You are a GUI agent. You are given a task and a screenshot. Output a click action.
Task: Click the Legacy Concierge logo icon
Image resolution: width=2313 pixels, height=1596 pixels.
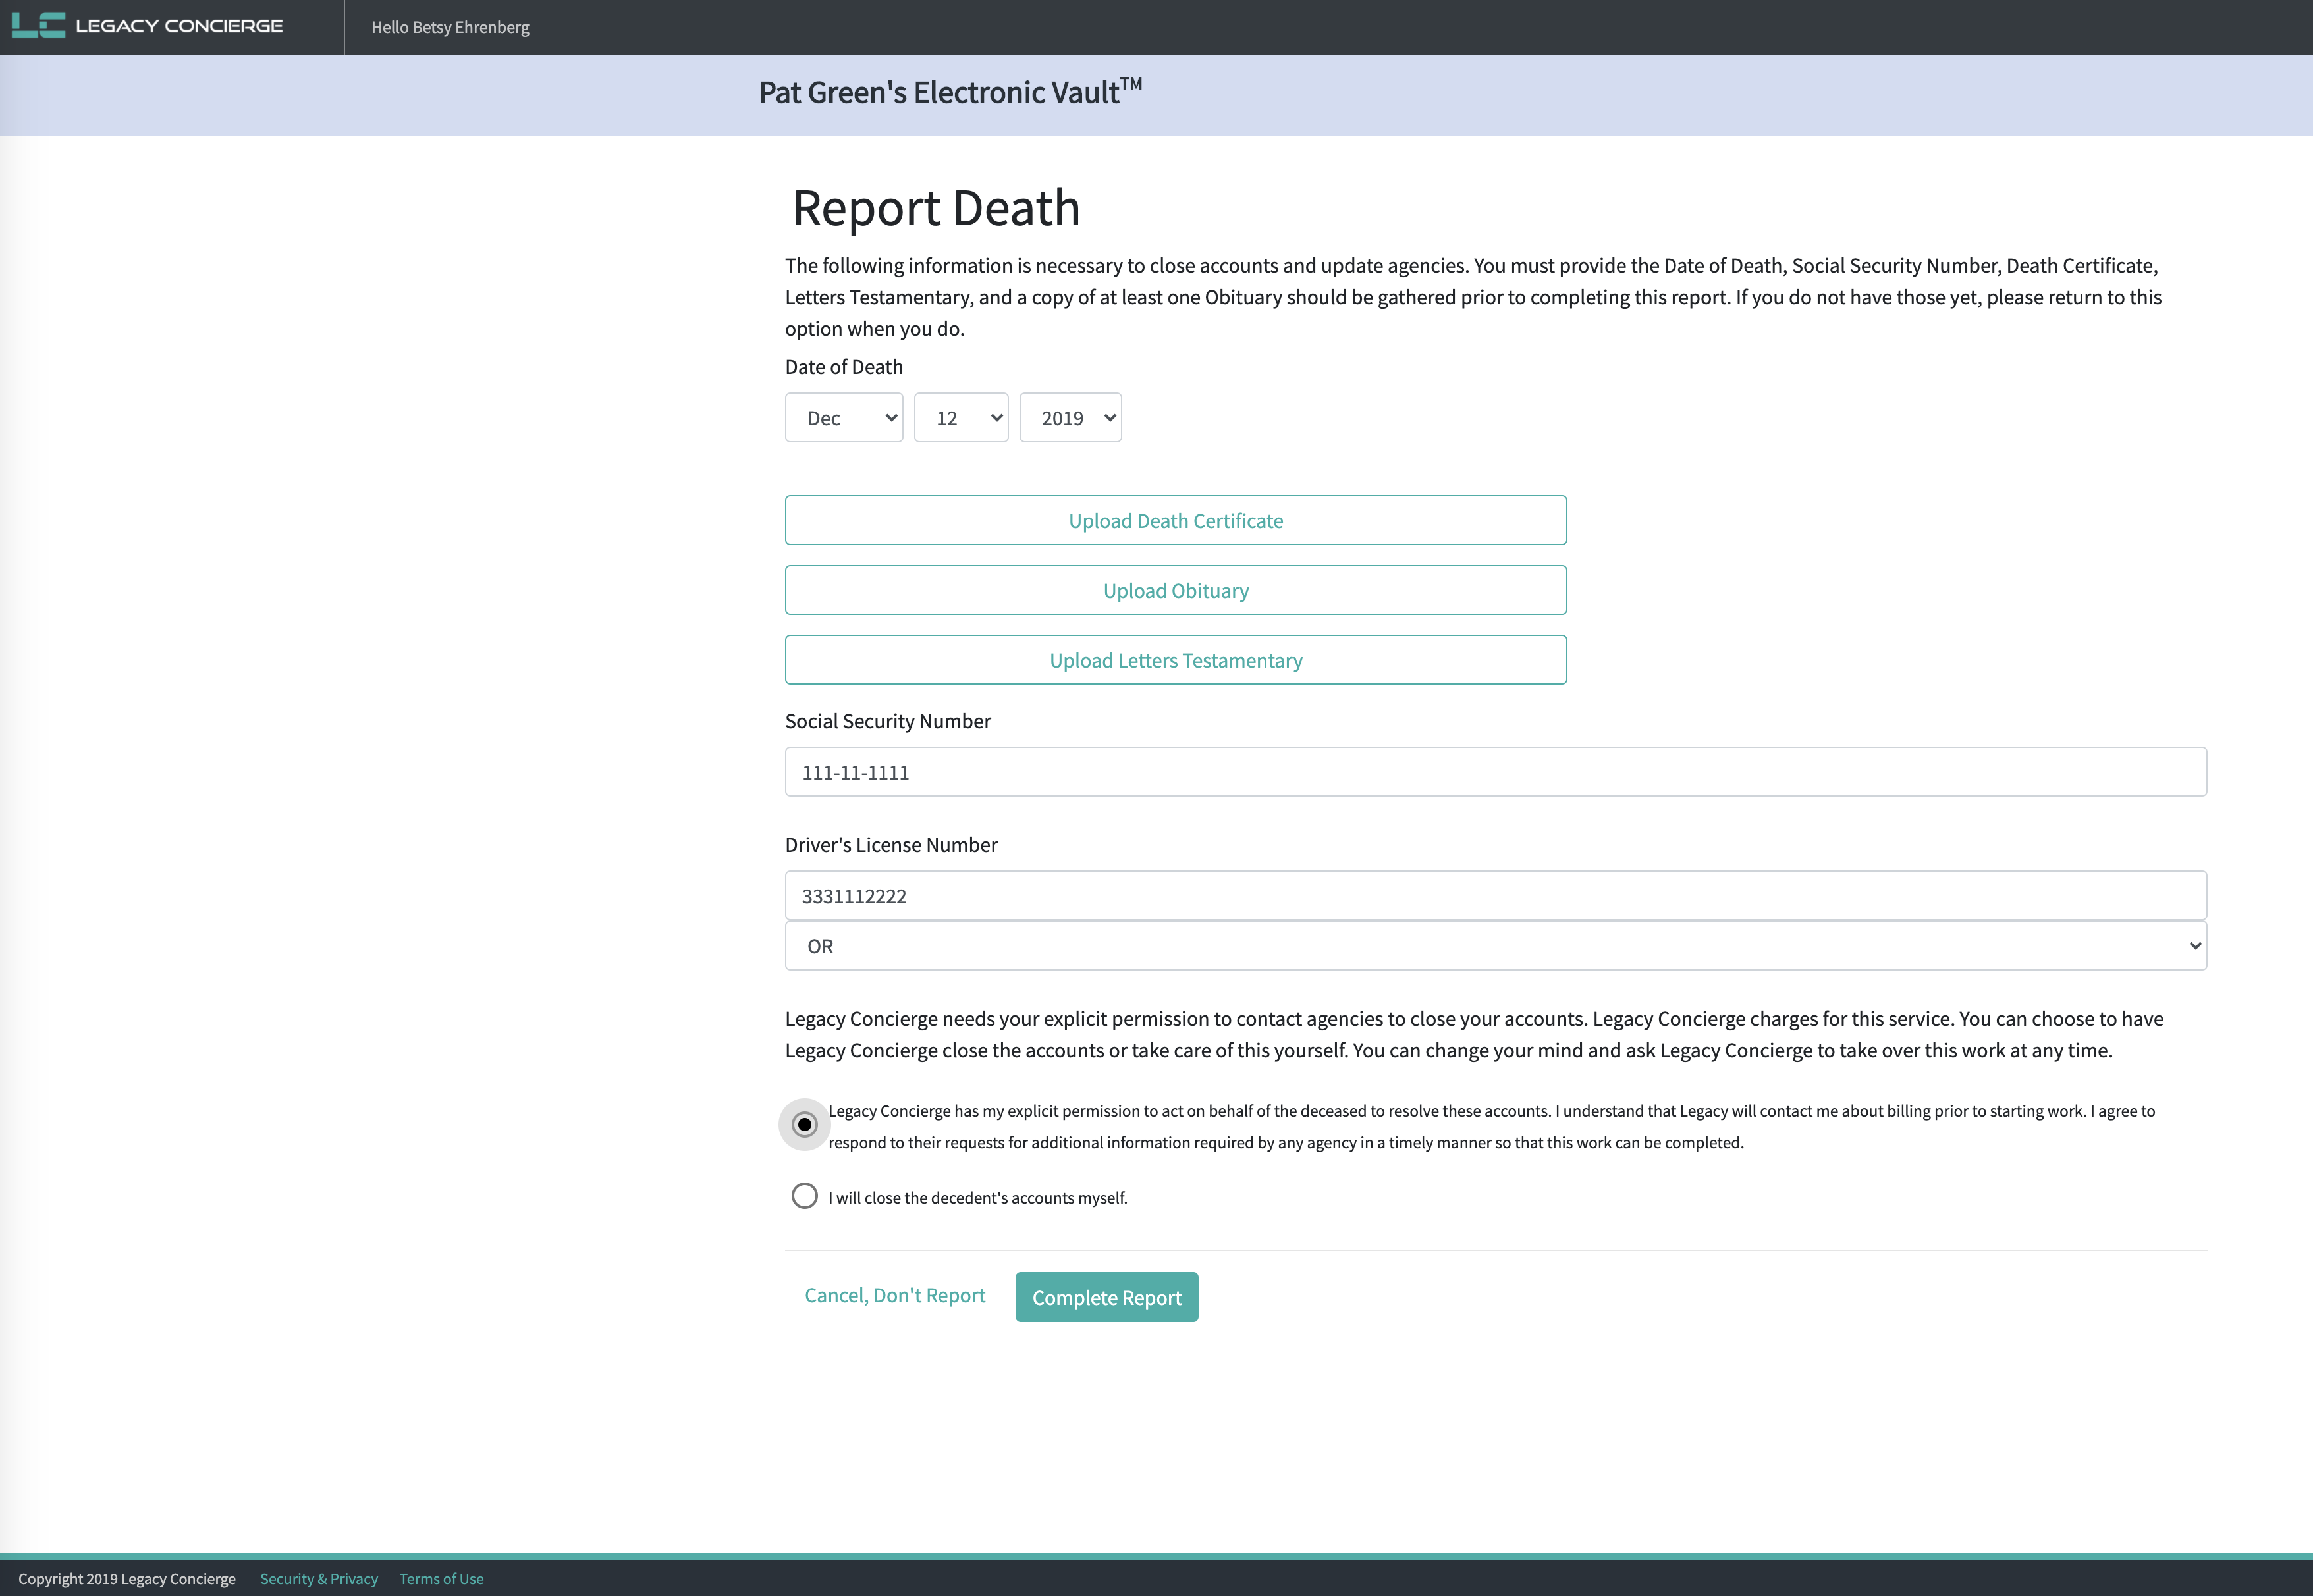38,26
